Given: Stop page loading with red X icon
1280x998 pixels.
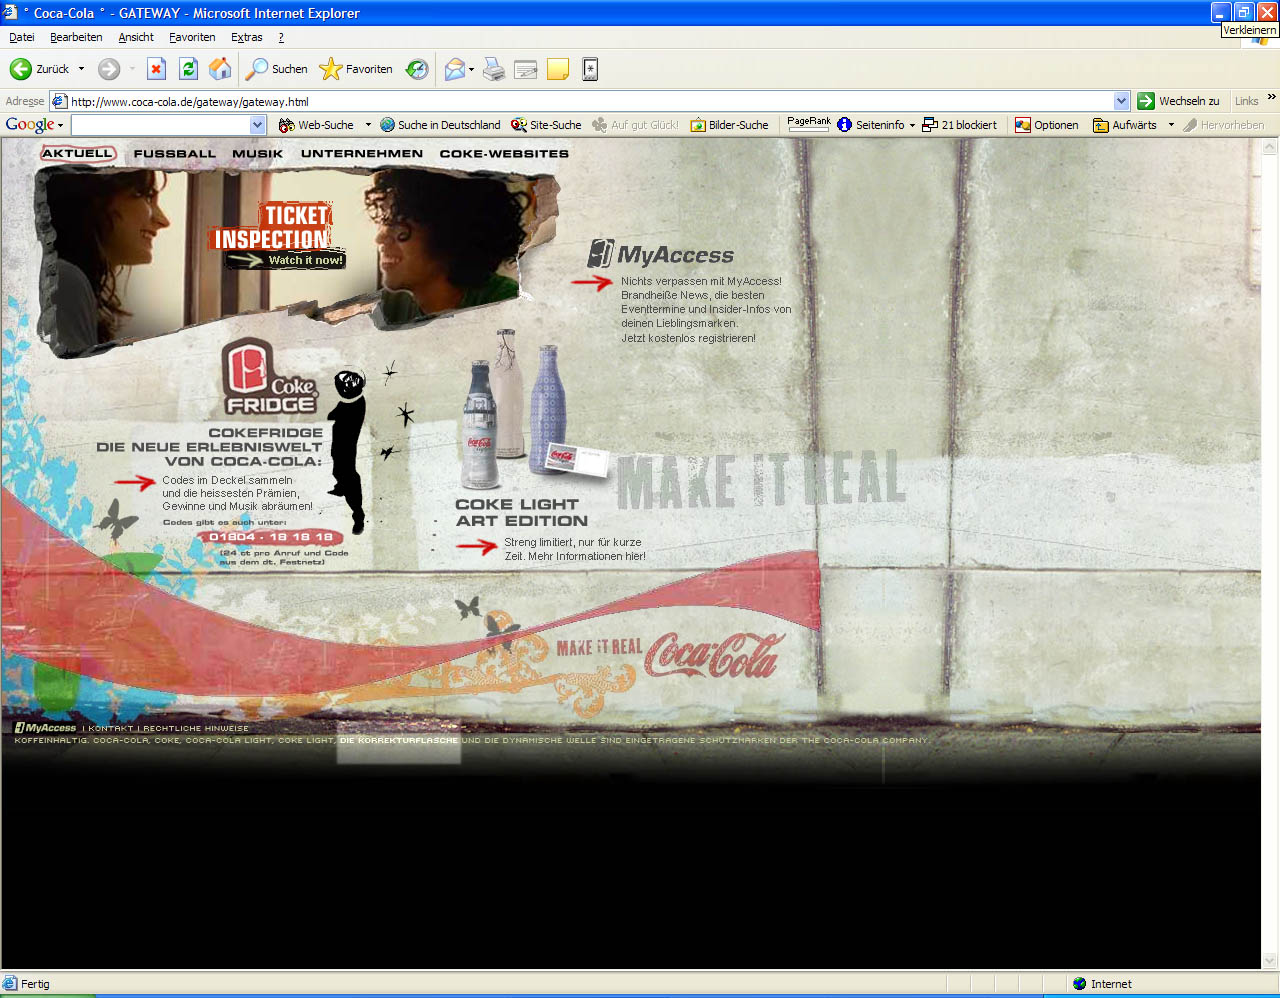Looking at the screenshot, I should (x=156, y=69).
